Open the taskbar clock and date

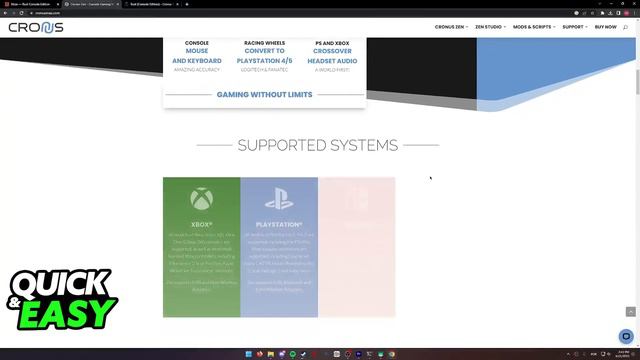coord(623,354)
